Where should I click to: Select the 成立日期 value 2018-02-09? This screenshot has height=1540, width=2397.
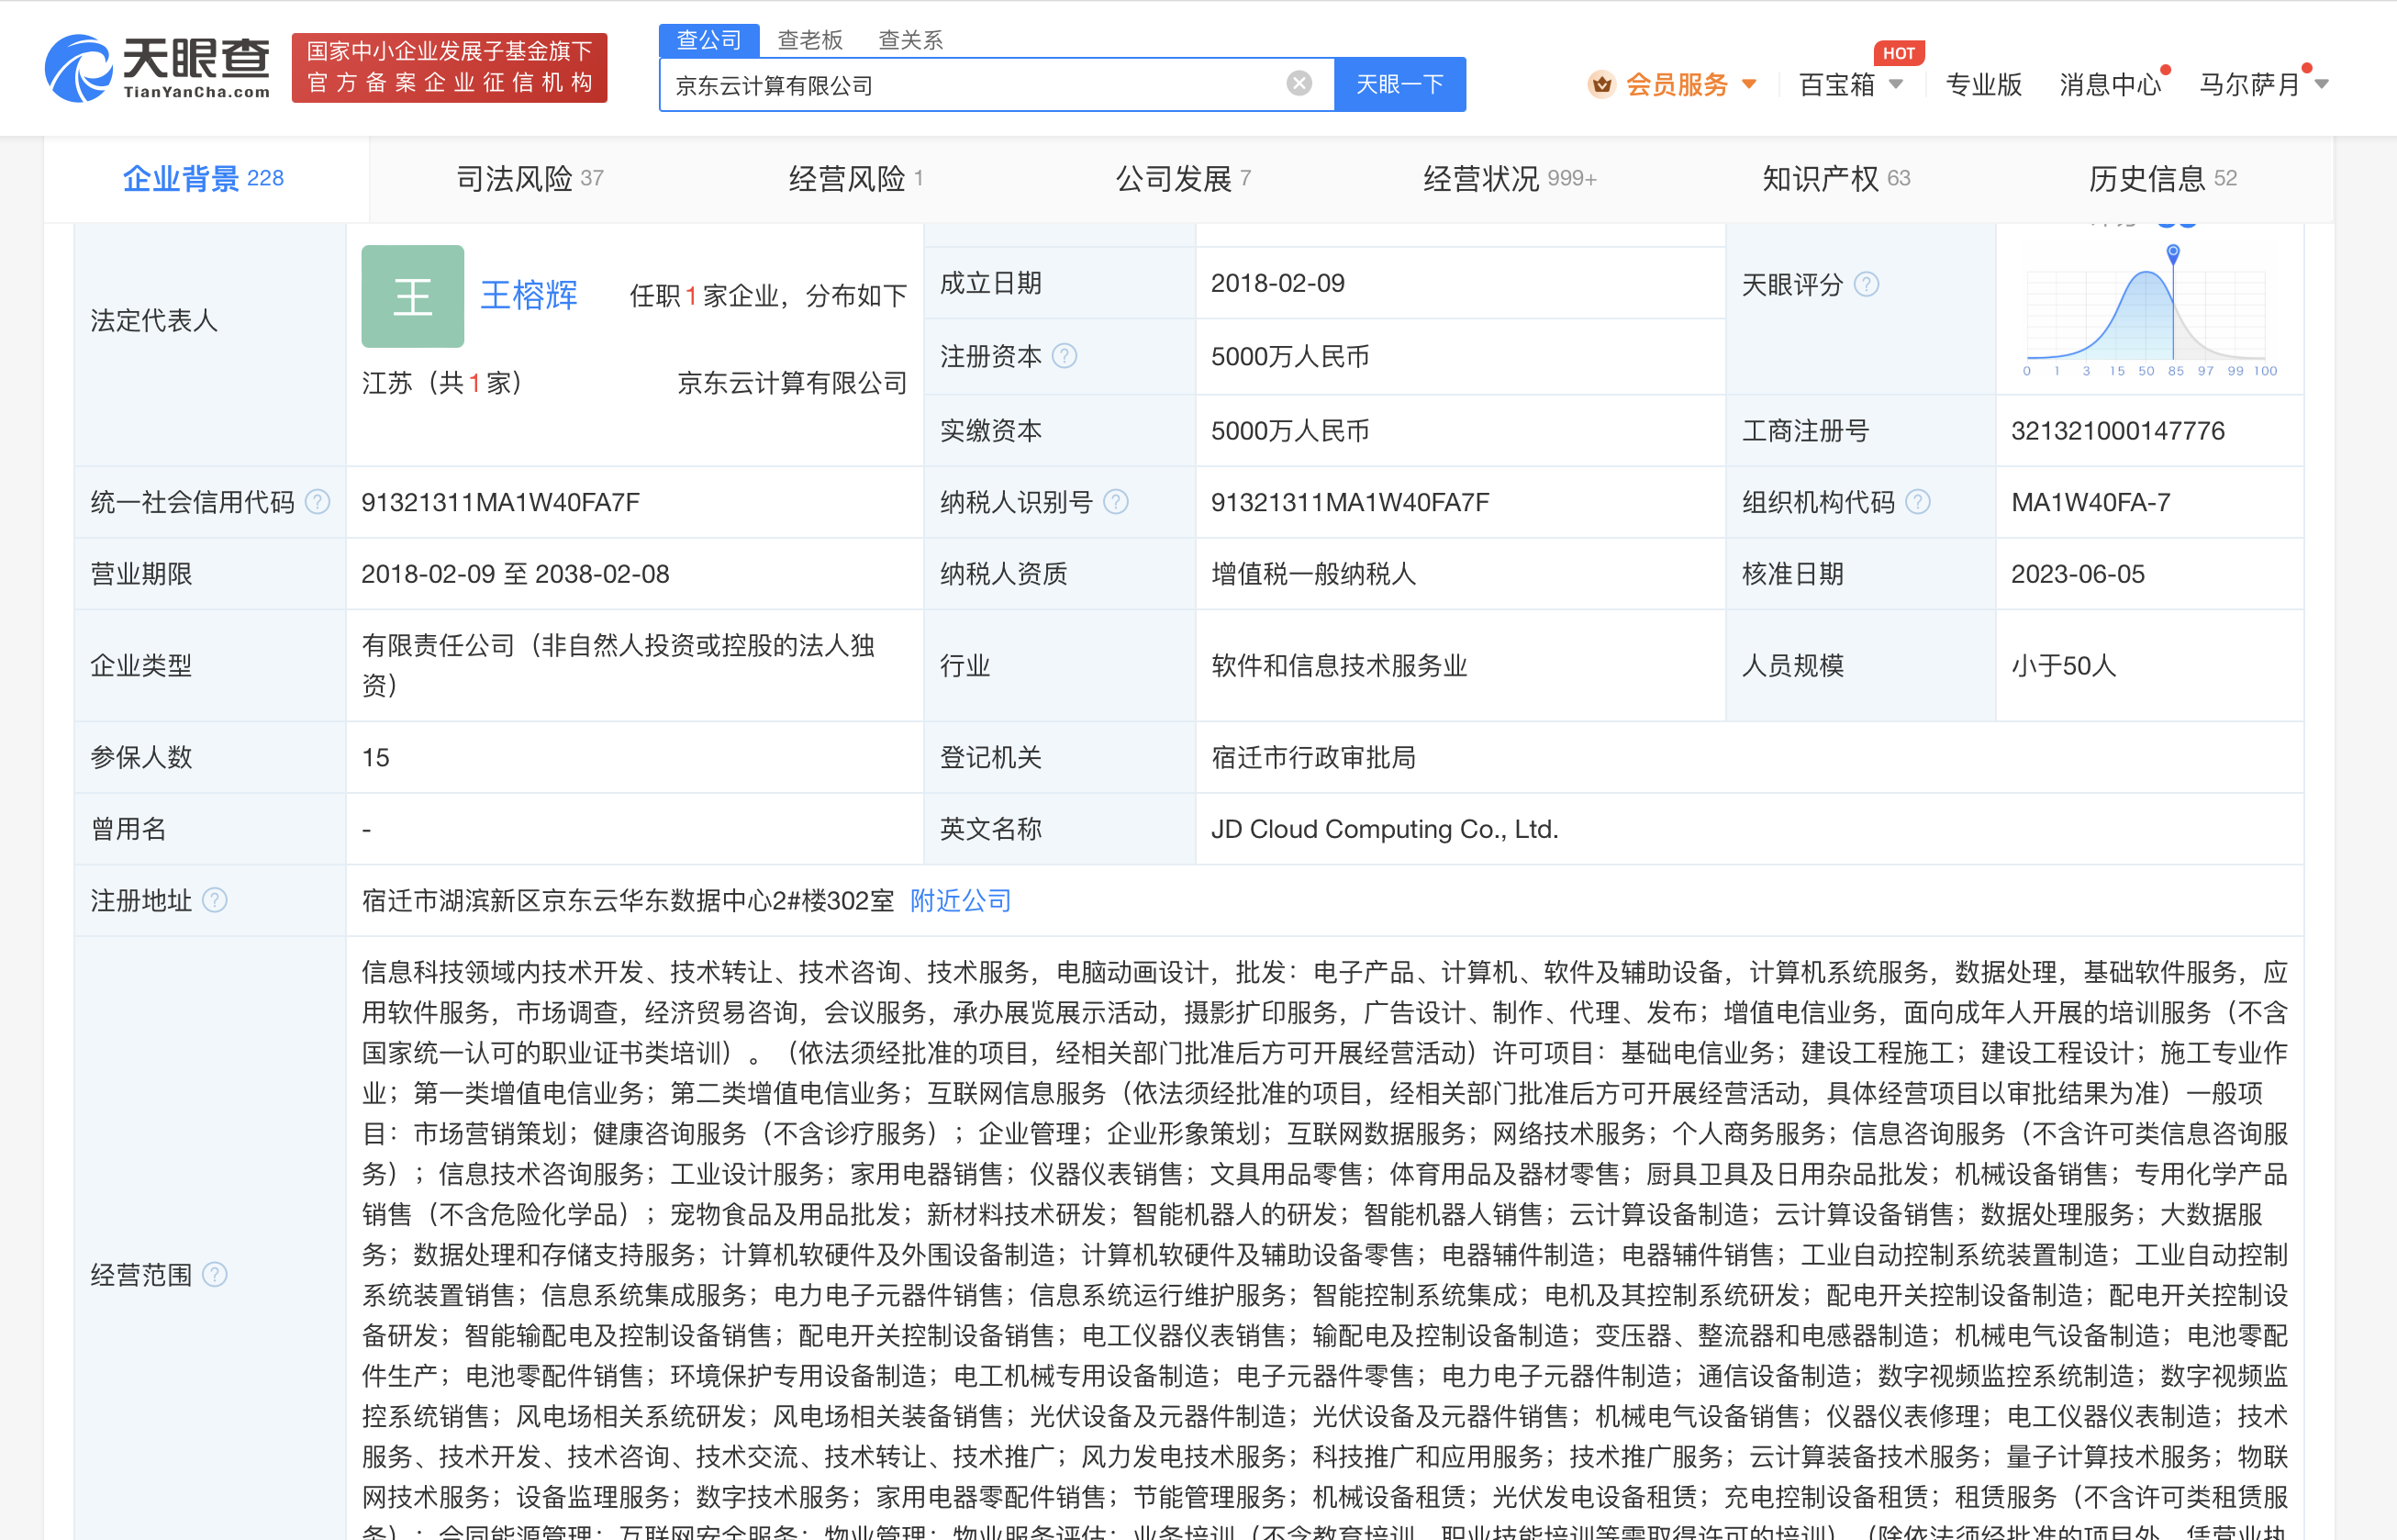1277,284
